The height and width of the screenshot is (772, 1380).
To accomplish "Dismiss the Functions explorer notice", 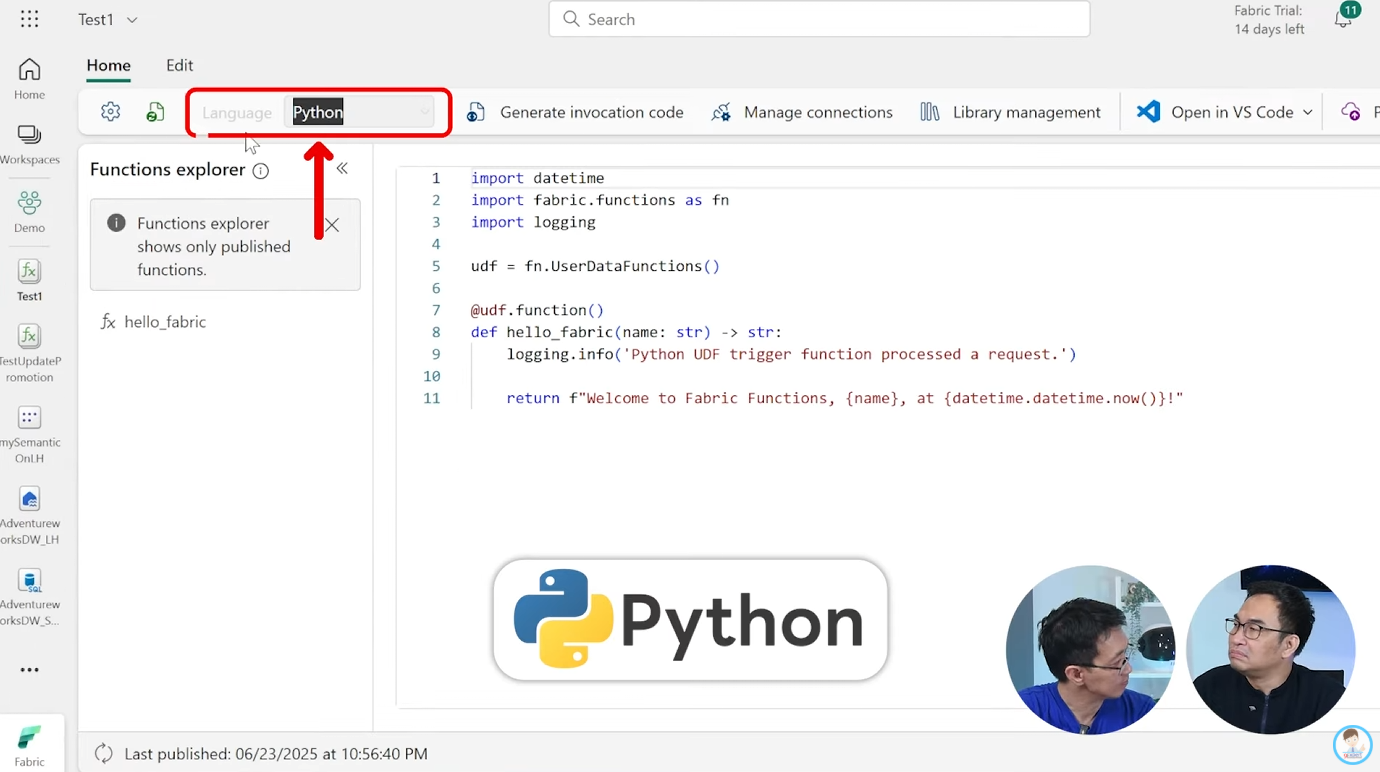I will click(332, 225).
